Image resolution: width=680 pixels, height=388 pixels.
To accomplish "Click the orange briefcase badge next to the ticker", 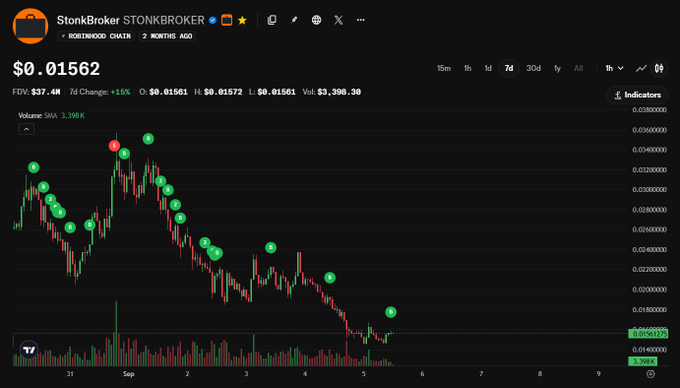I will 226,20.
